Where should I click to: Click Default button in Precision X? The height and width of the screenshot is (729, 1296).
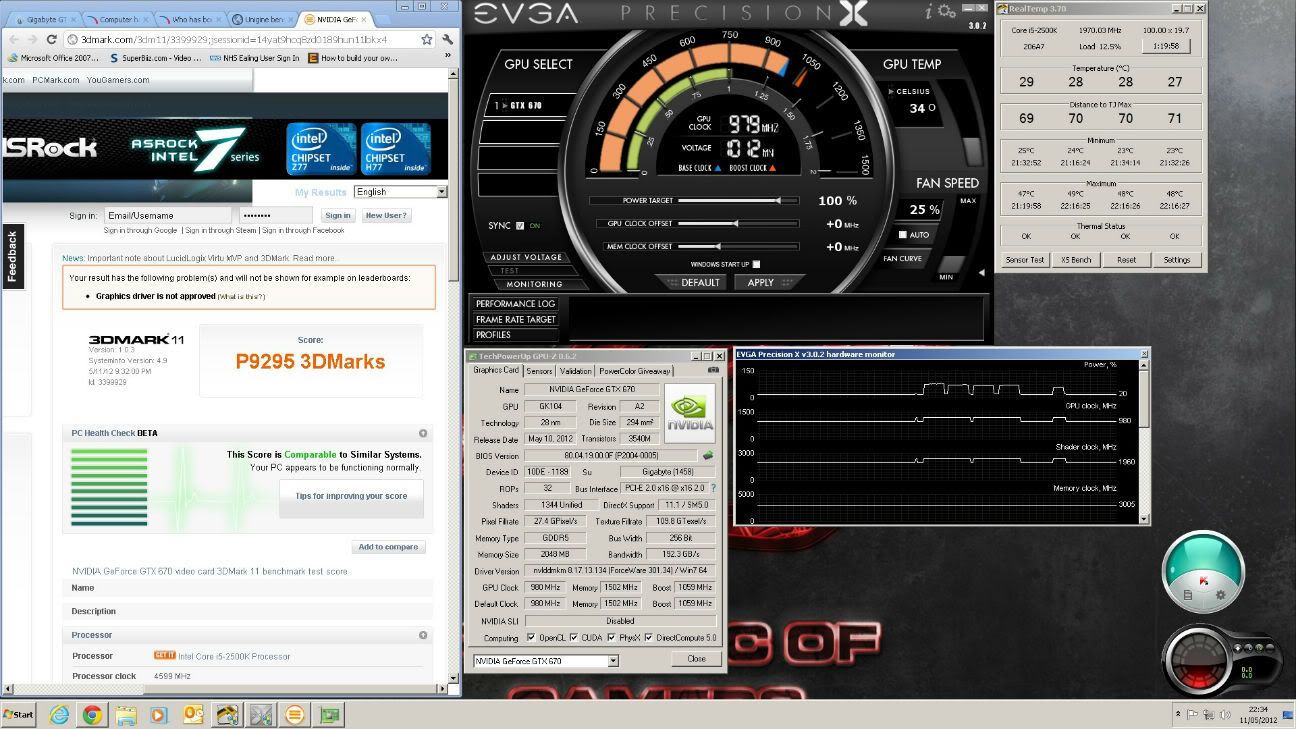click(694, 283)
